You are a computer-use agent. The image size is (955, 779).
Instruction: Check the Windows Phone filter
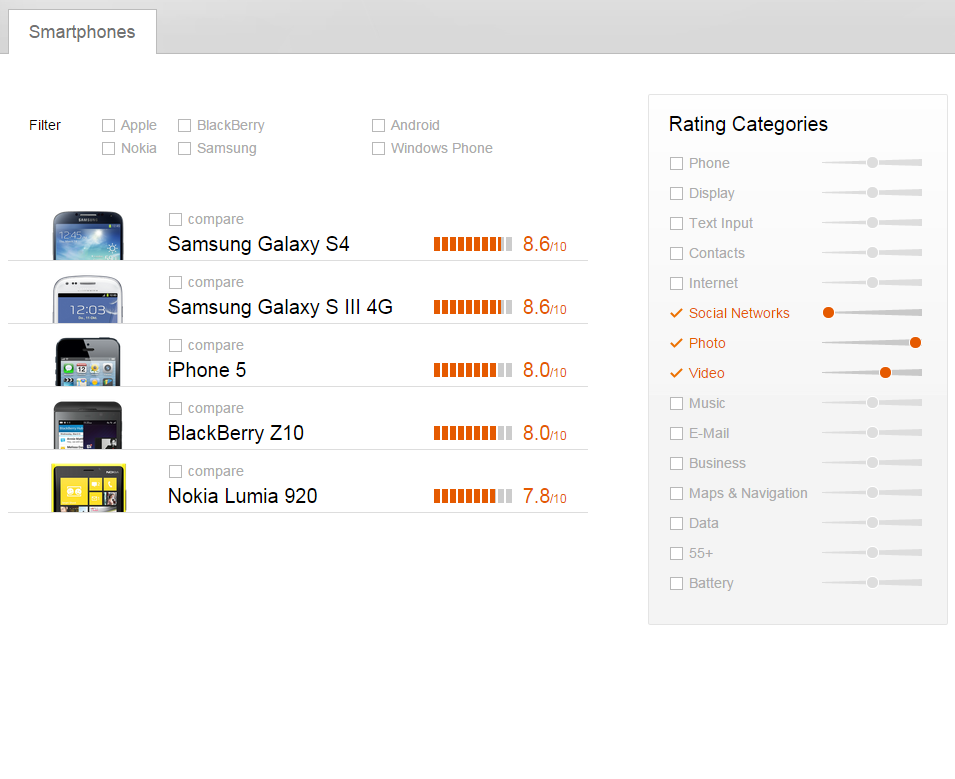pos(379,149)
